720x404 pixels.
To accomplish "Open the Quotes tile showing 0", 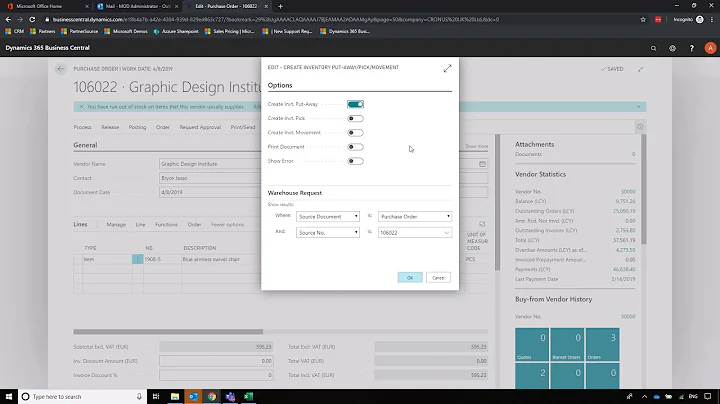I will [532, 344].
